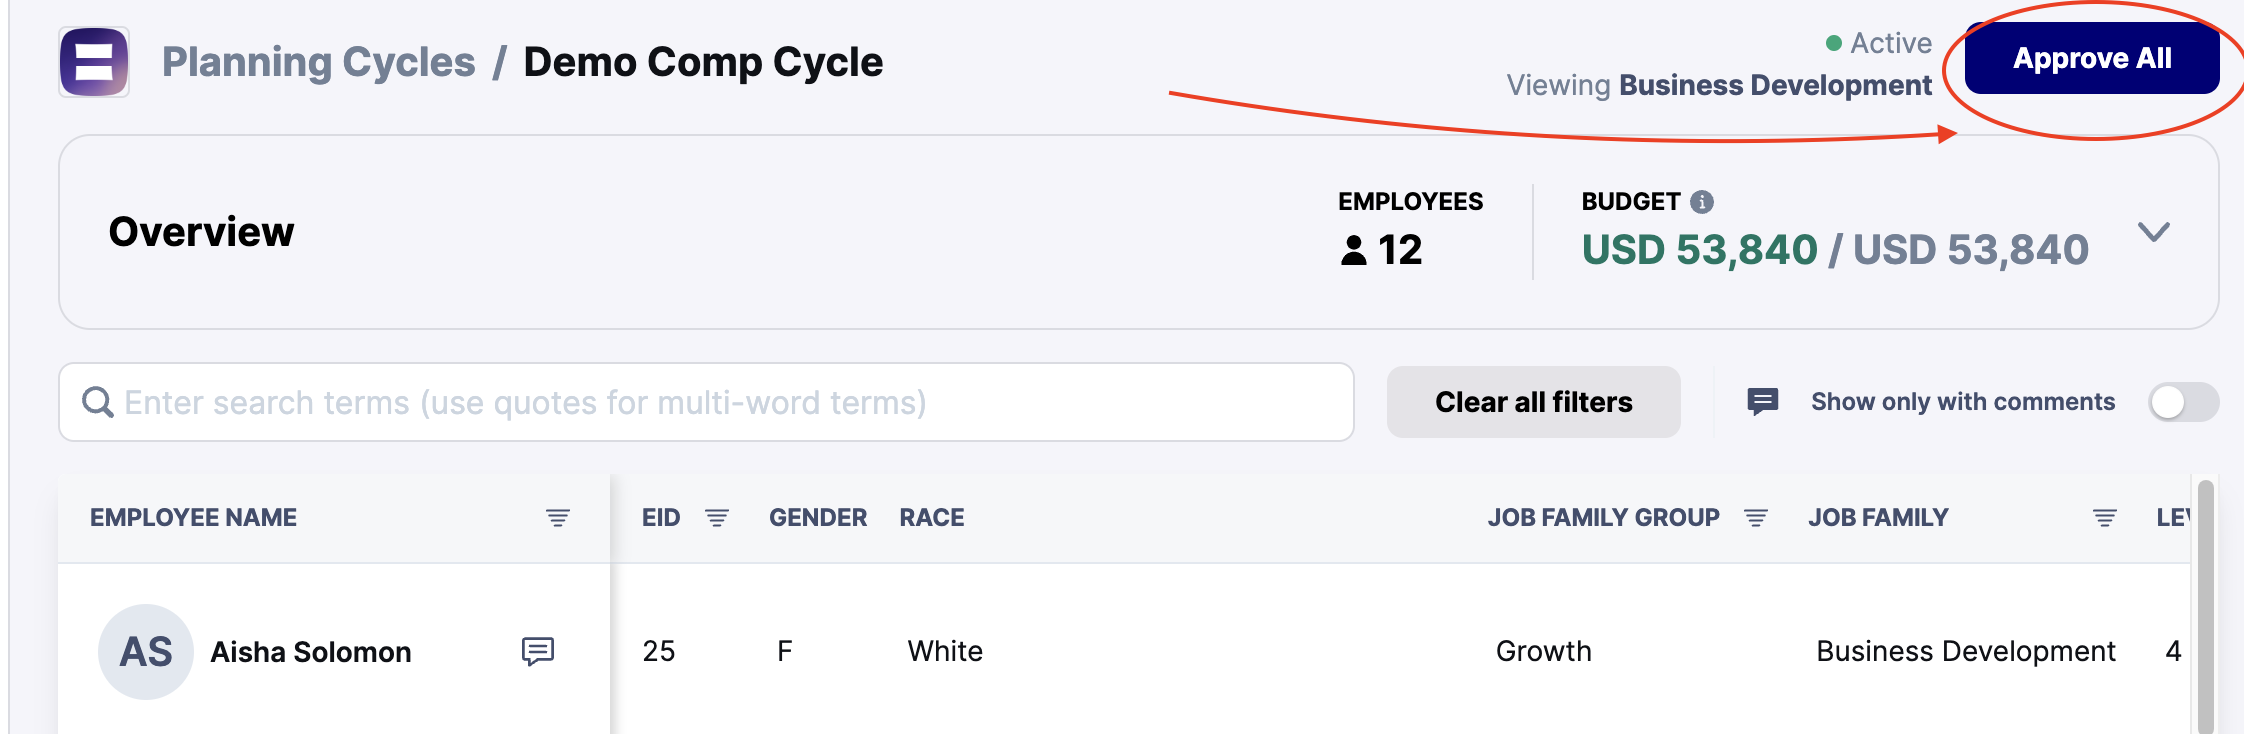Click the Approve All button
The height and width of the screenshot is (734, 2244).
tap(2092, 58)
